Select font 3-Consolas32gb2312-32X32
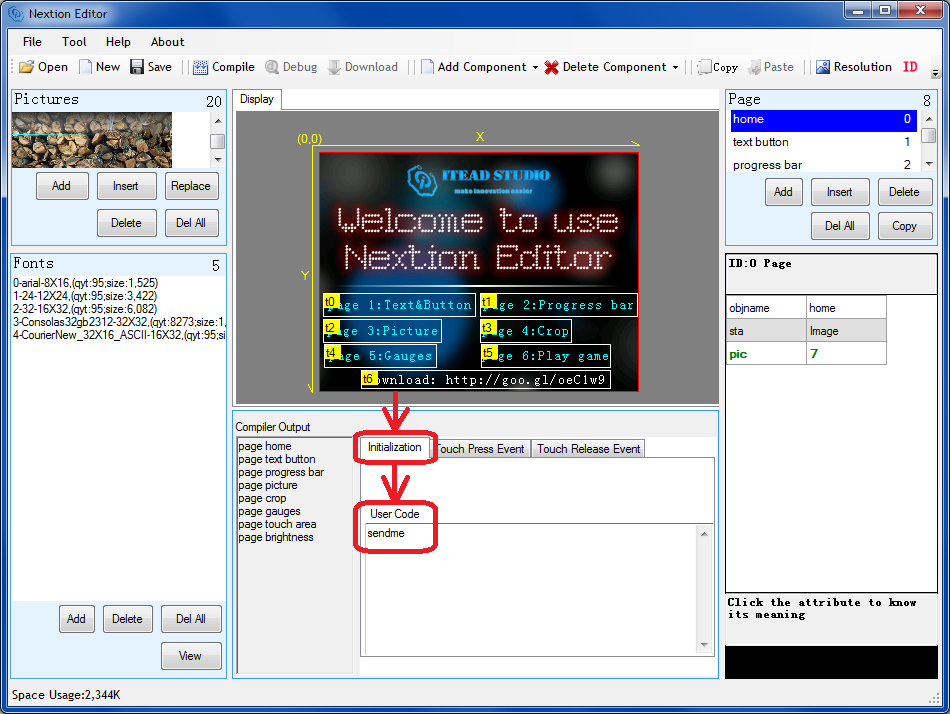Viewport: 950px width, 714px height. coord(119,322)
